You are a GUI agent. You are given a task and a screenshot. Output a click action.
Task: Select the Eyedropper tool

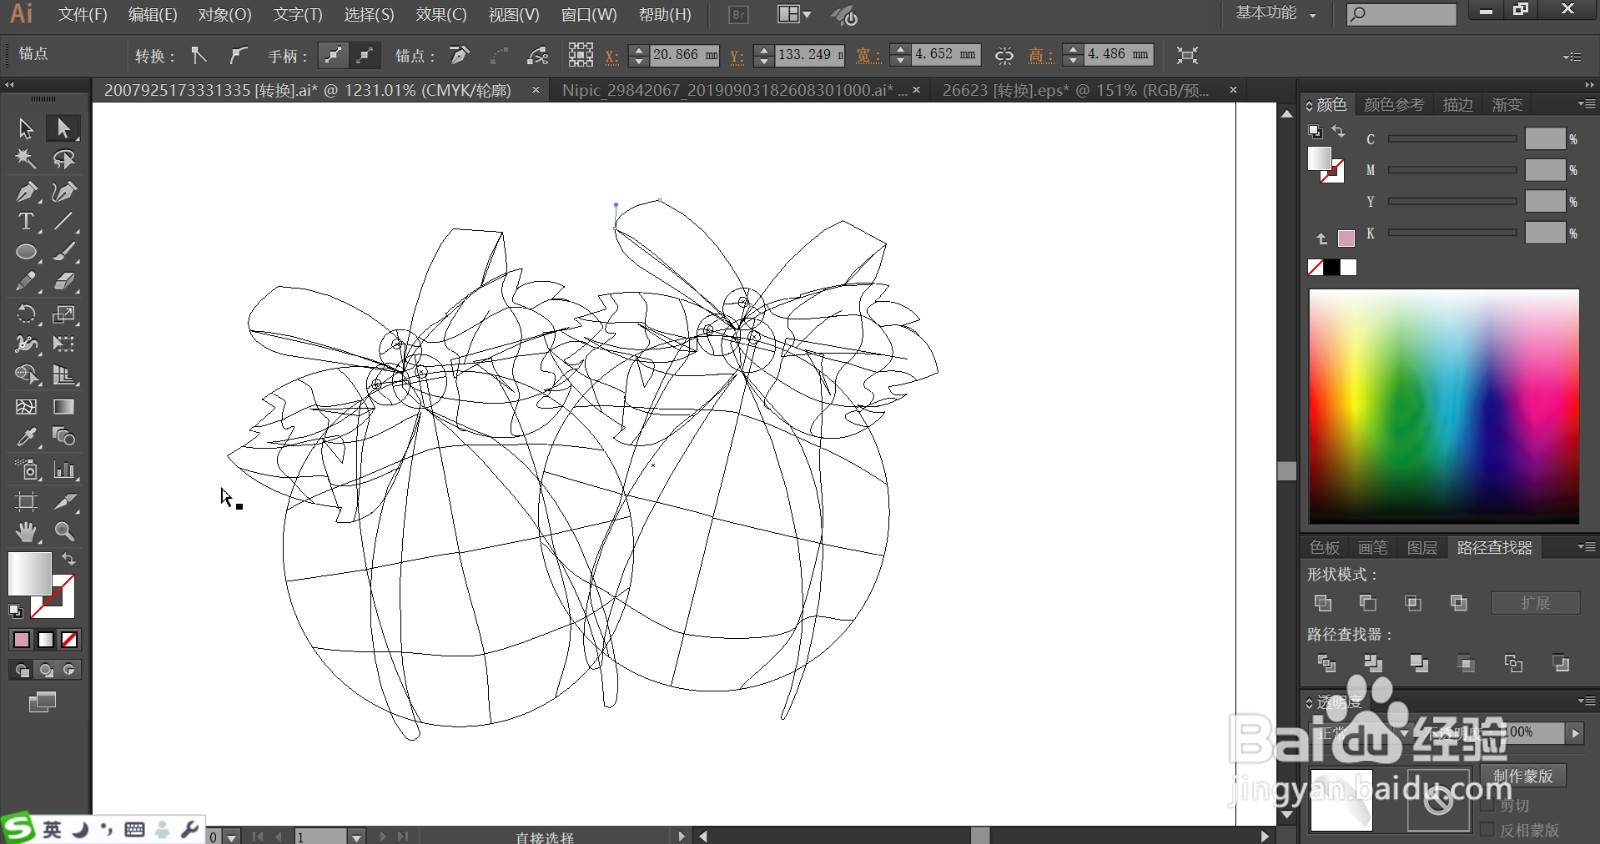coord(26,437)
